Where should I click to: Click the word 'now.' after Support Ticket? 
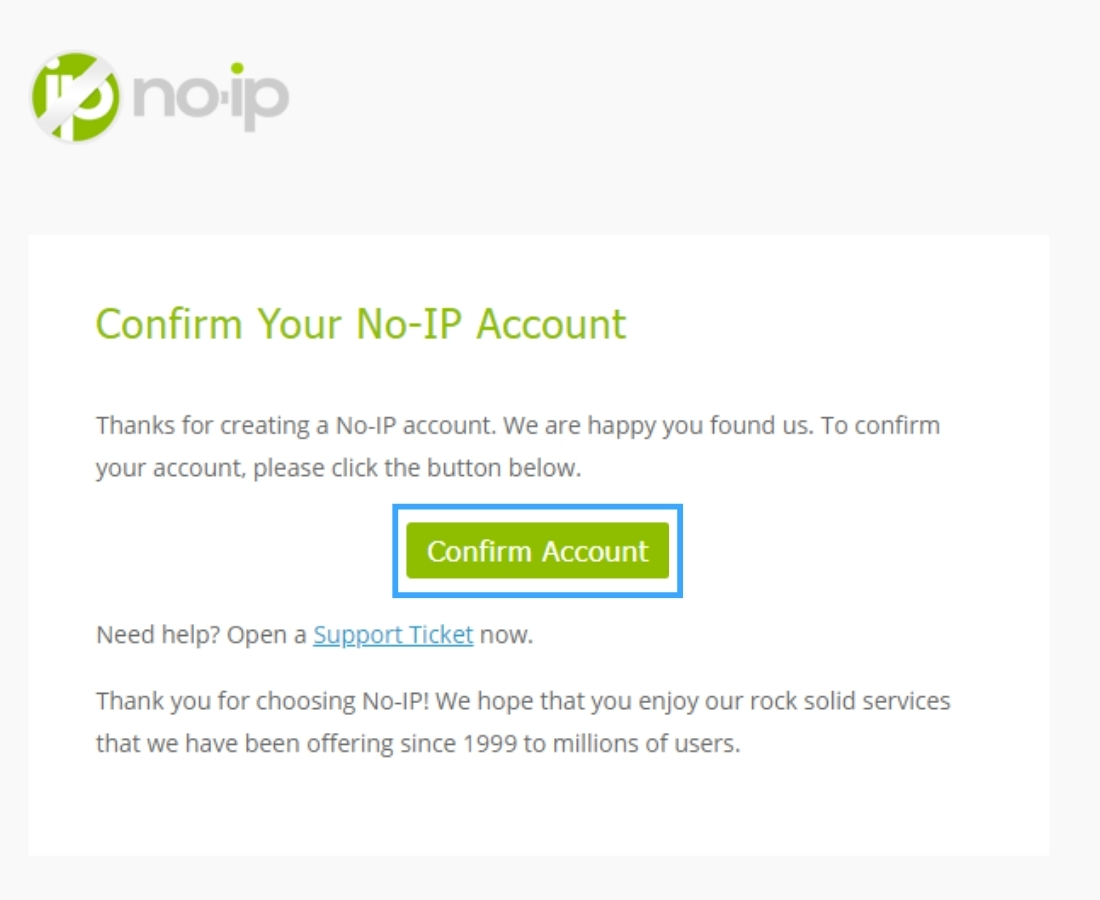point(506,635)
